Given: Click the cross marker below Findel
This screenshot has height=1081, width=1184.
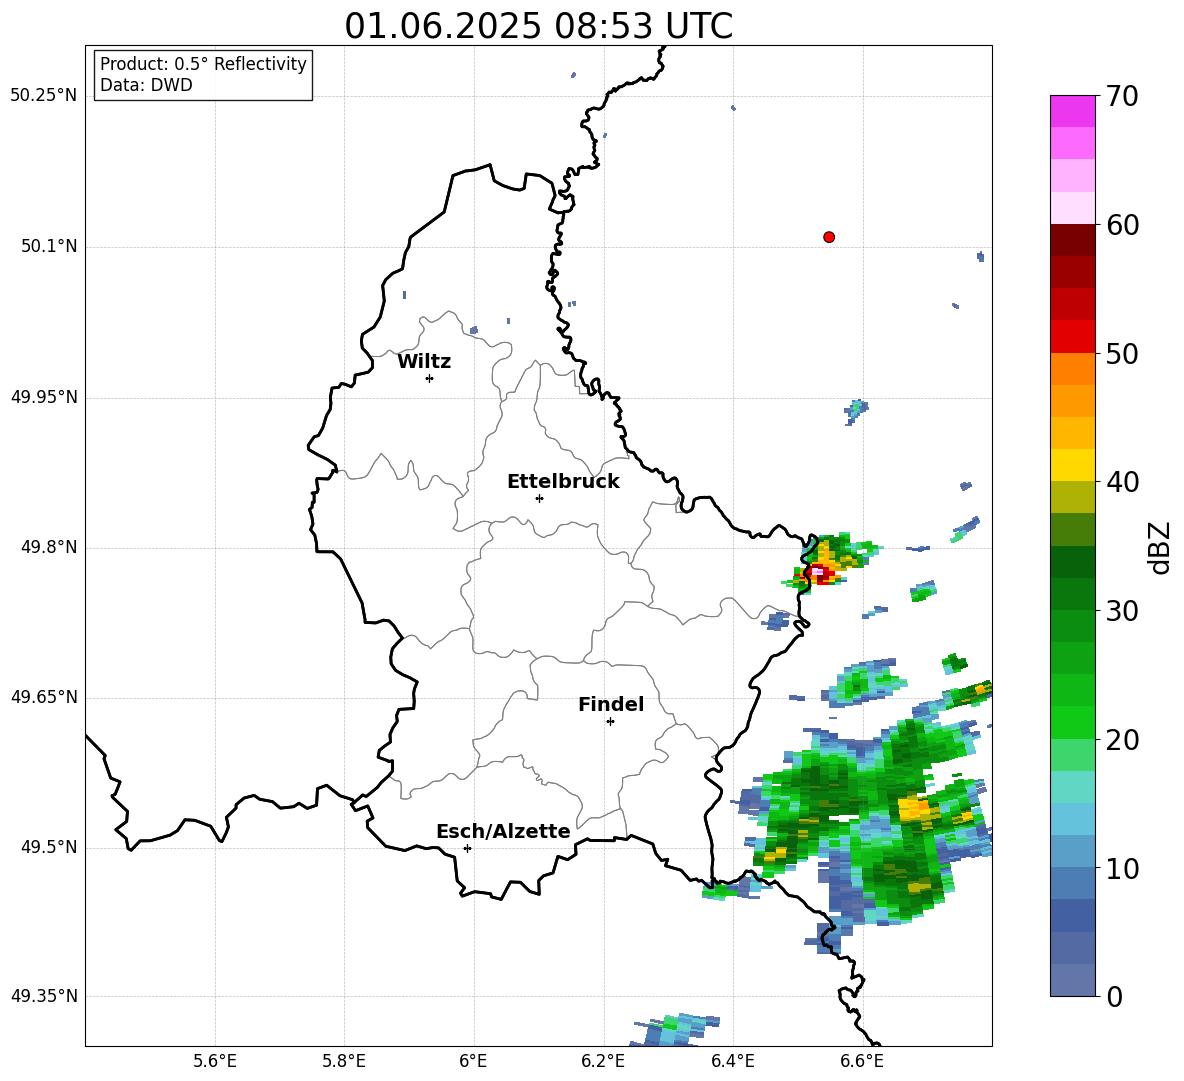Looking at the screenshot, I should pos(610,721).
